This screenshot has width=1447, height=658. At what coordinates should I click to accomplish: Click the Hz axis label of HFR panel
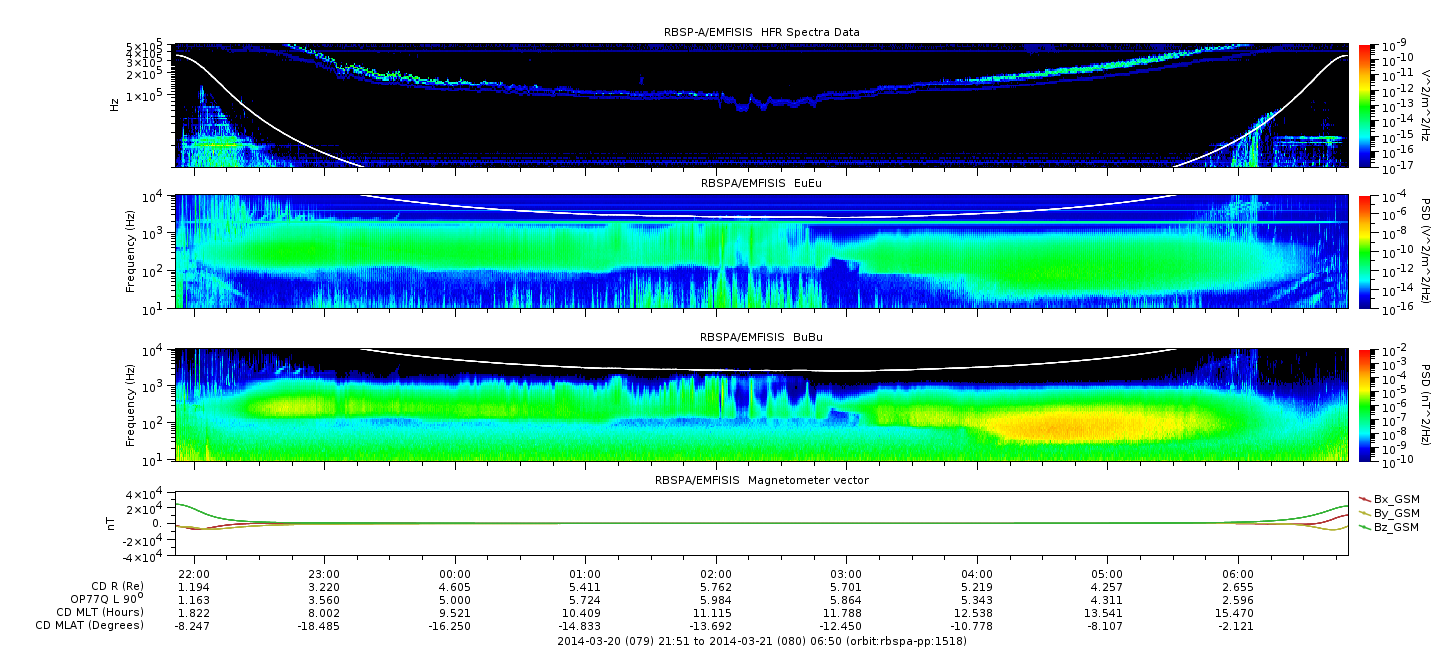click(115, 103)
